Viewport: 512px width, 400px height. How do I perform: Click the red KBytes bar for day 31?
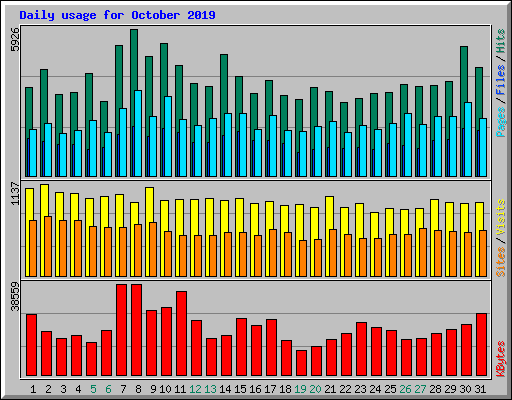pyautogui.click(x=482, y=345)
